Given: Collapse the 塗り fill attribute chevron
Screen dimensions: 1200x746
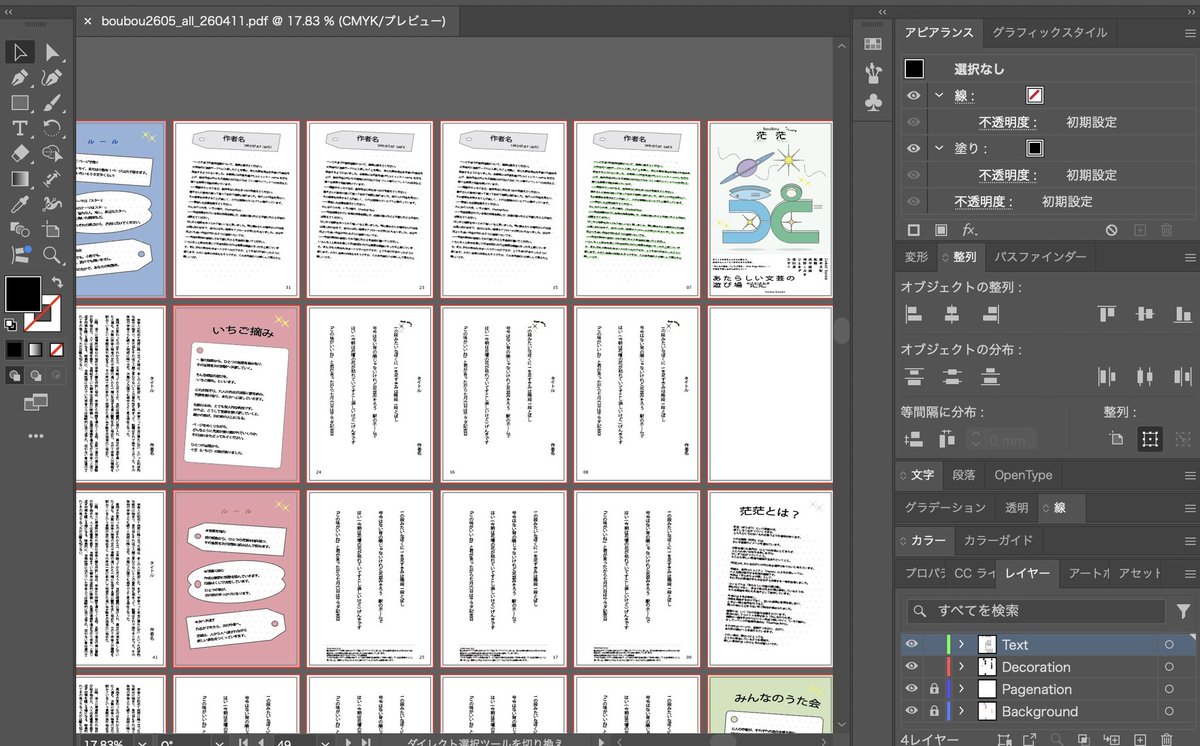Looking at the screenshot, I should point(939,148).
